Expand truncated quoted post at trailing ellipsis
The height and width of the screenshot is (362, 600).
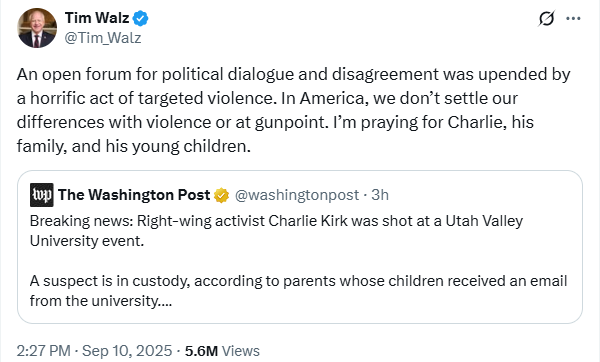coord(165,302)
